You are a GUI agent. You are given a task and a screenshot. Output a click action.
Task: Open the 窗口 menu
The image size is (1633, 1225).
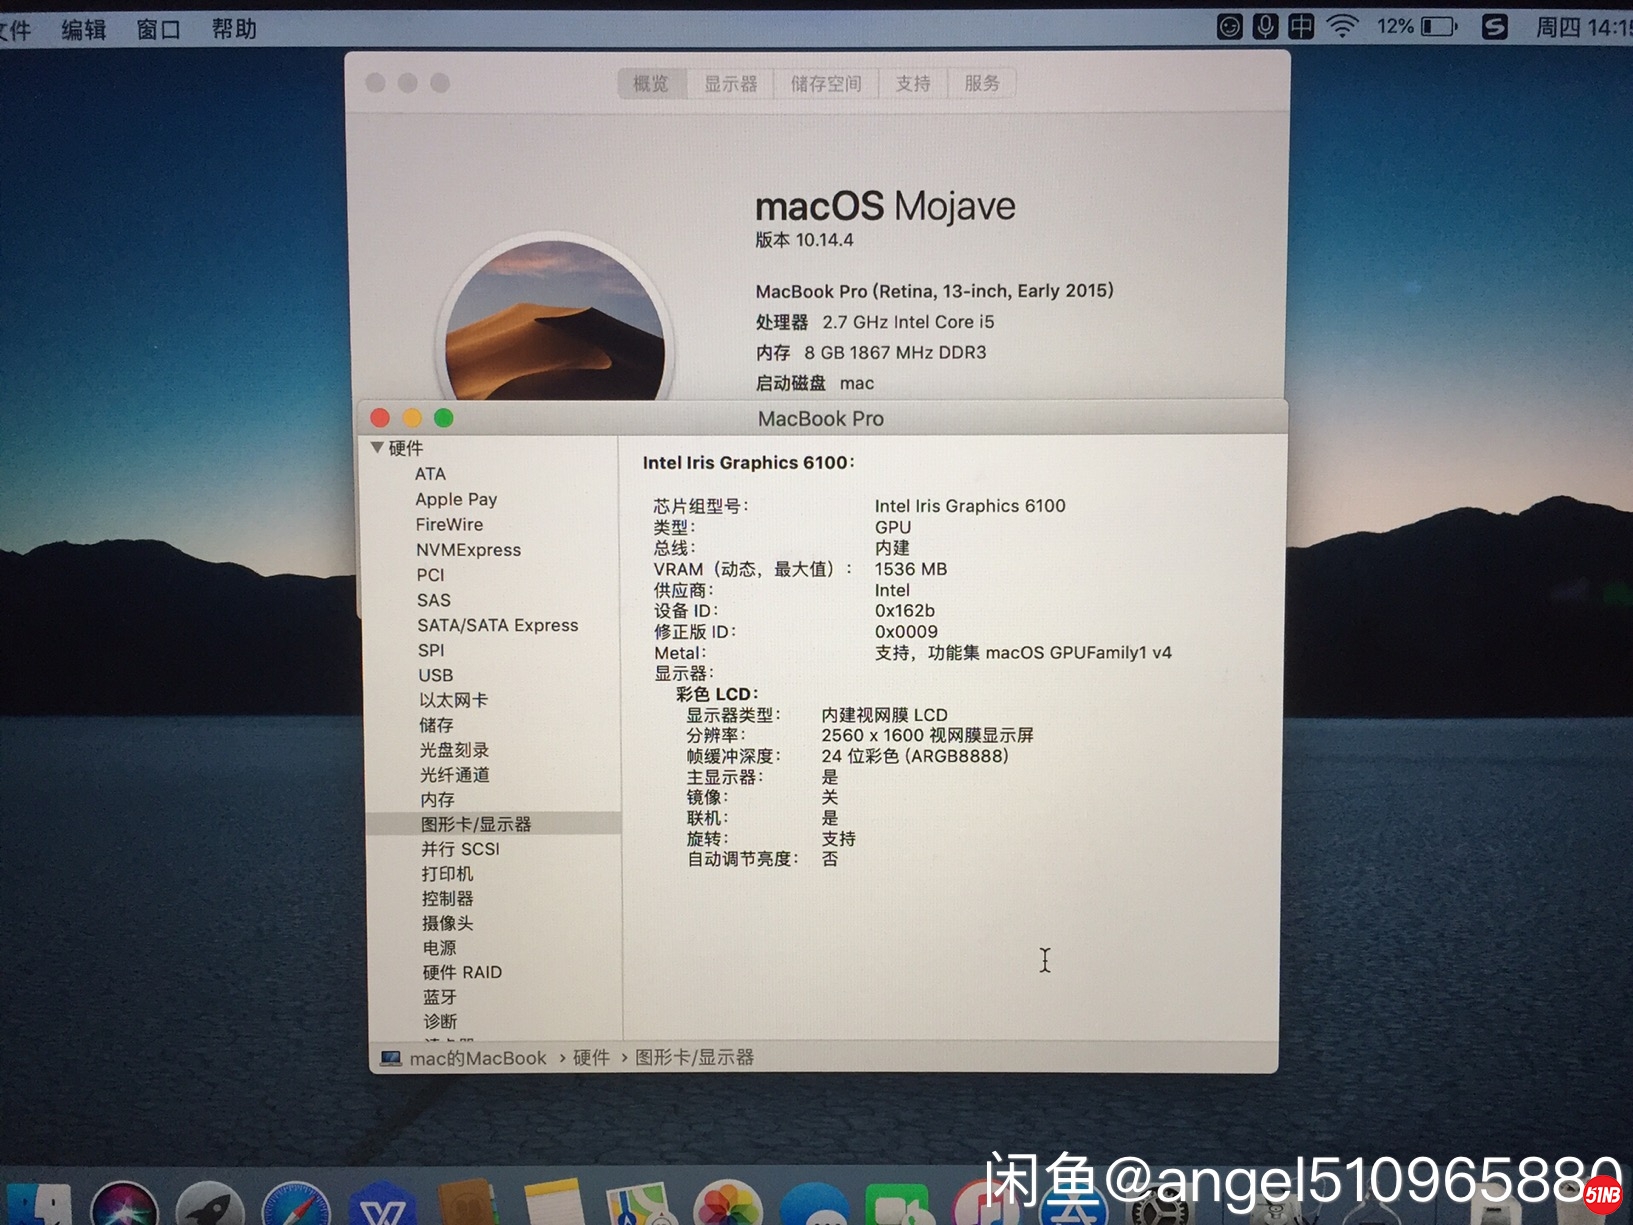coord(159,30)
